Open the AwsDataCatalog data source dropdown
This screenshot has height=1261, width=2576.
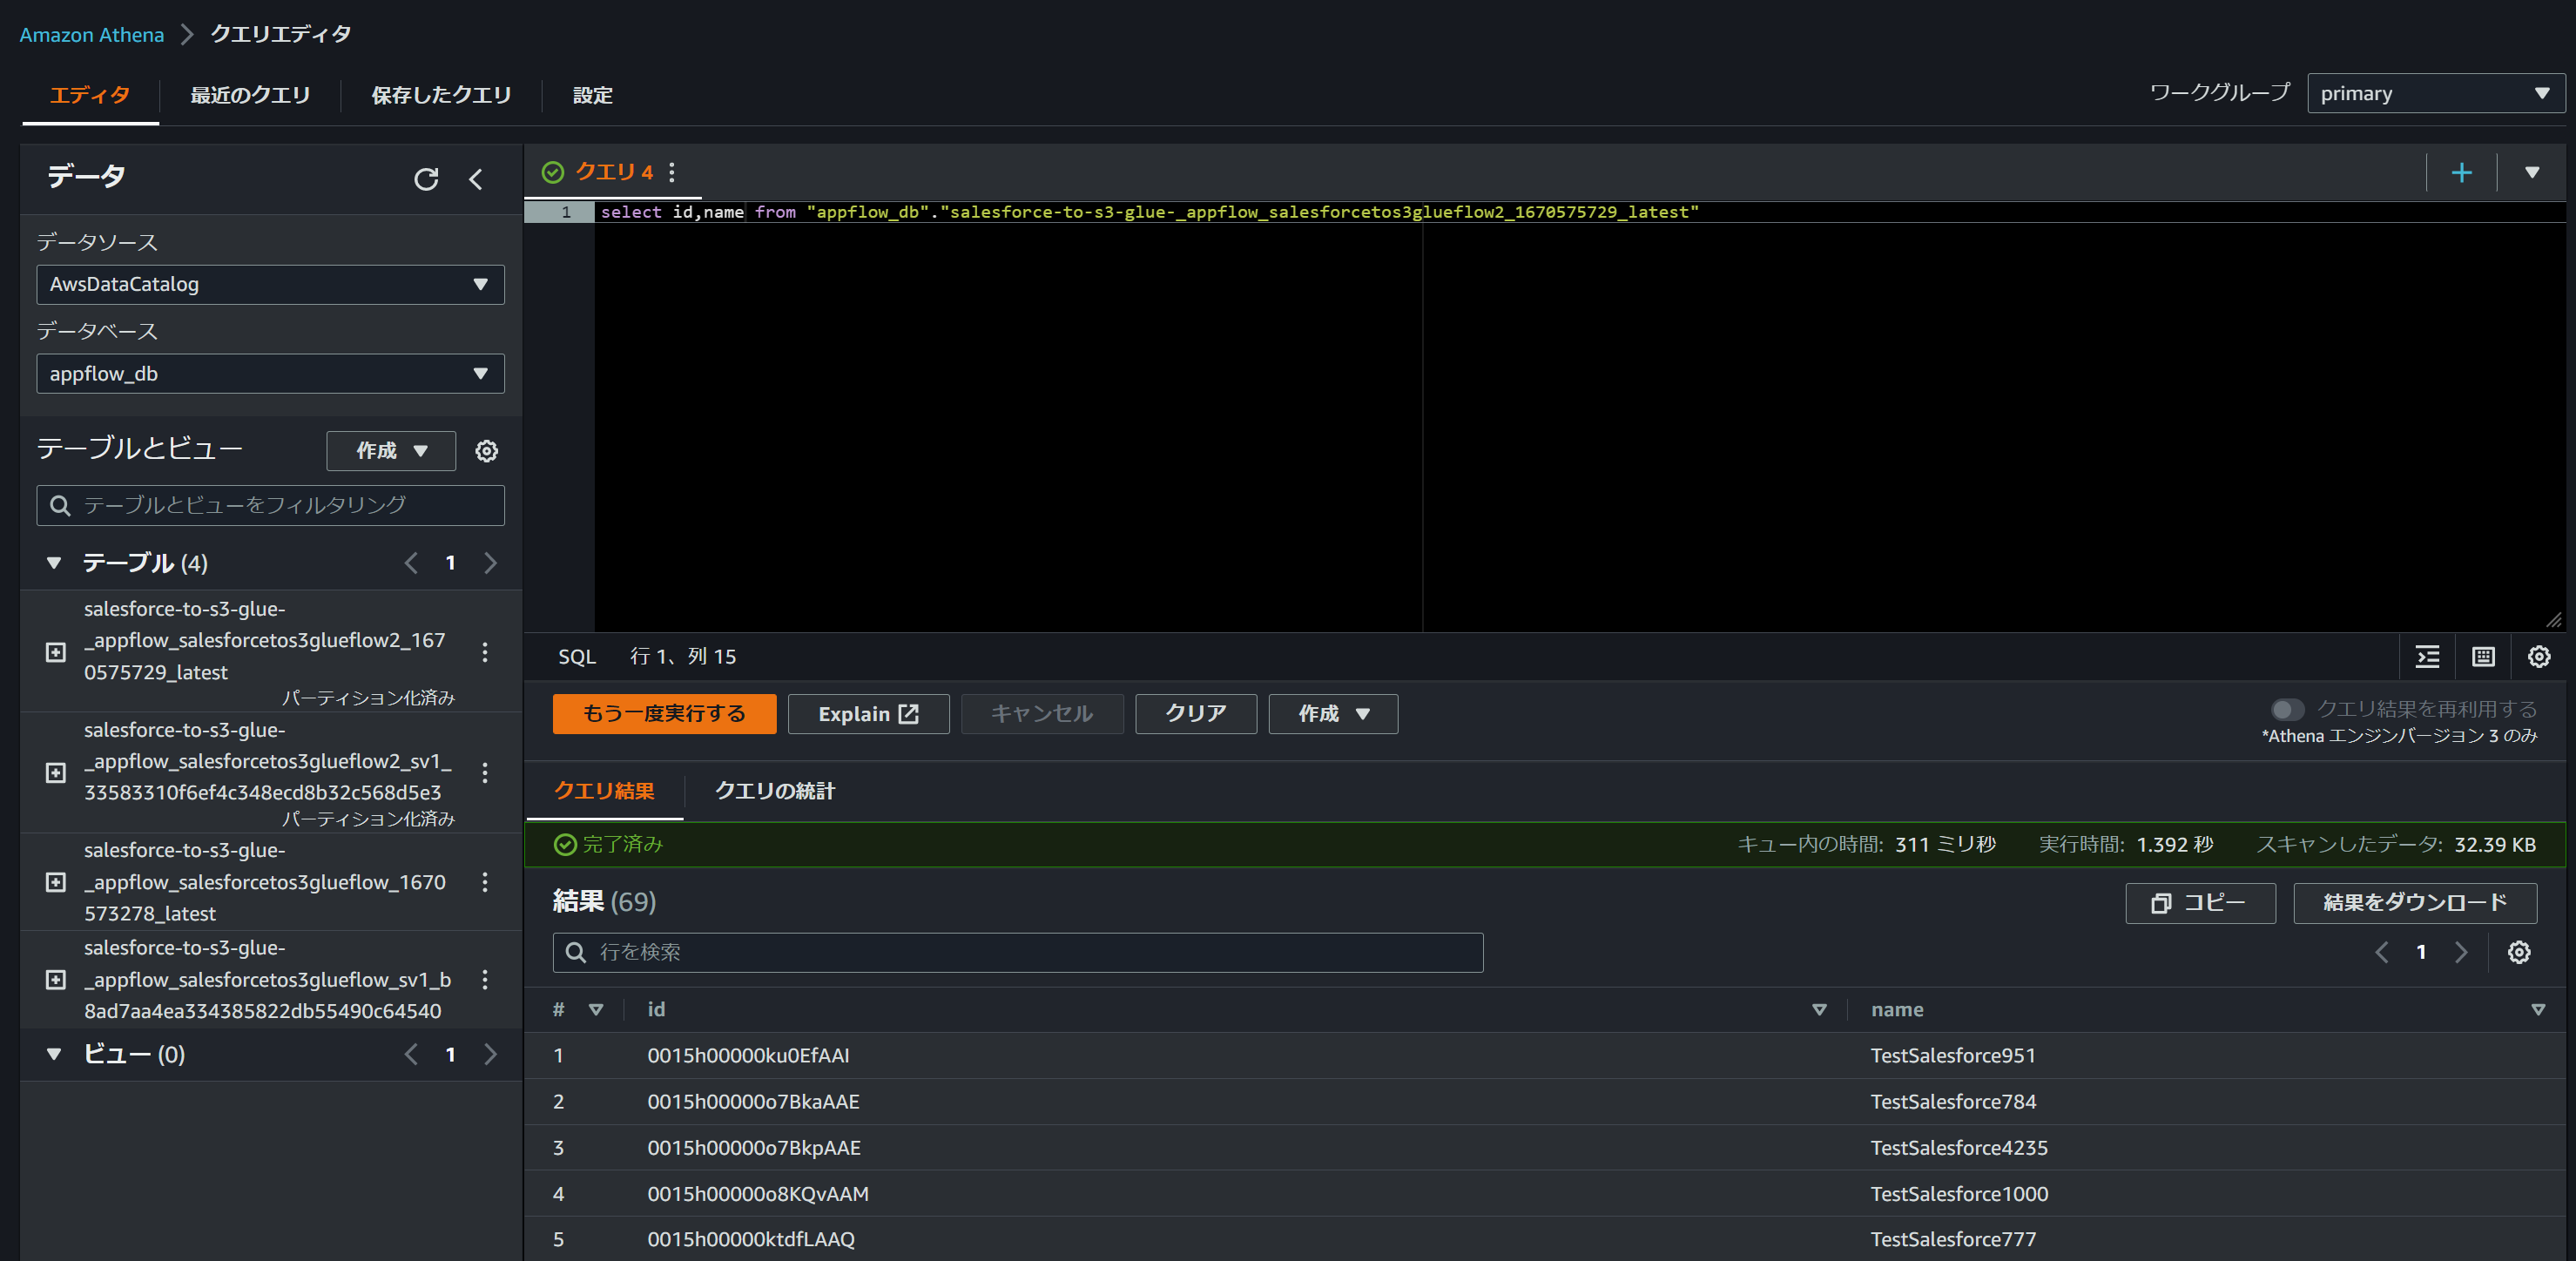coord(270,284)
